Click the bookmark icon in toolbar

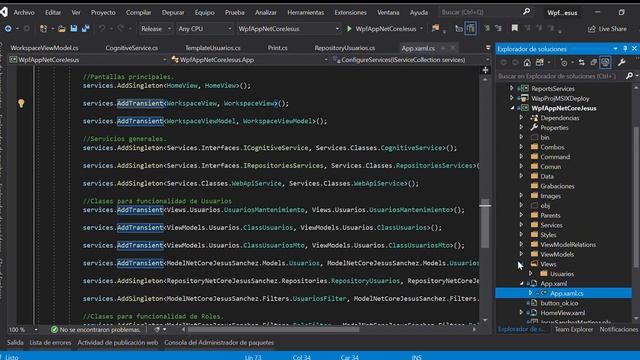(x=514, y=28)
